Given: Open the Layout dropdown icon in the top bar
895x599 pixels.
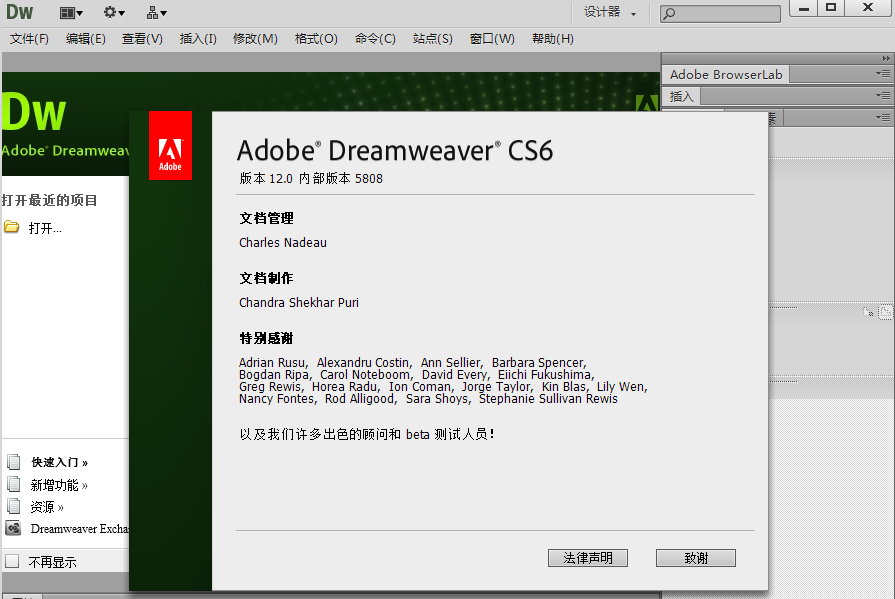Looking at the screenshot, I should (71, 13).
